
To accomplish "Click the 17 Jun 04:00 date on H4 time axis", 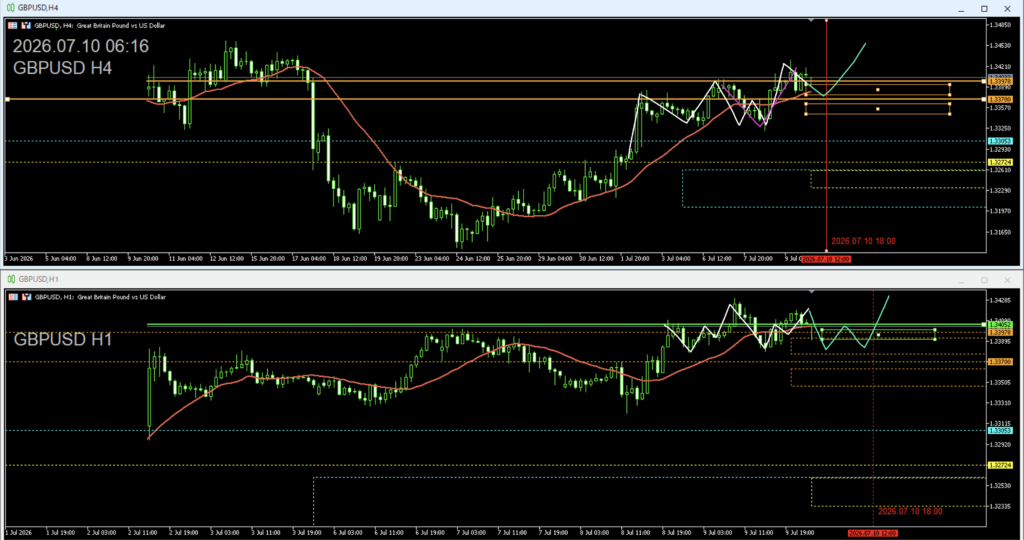I will (x=310, y=259).
